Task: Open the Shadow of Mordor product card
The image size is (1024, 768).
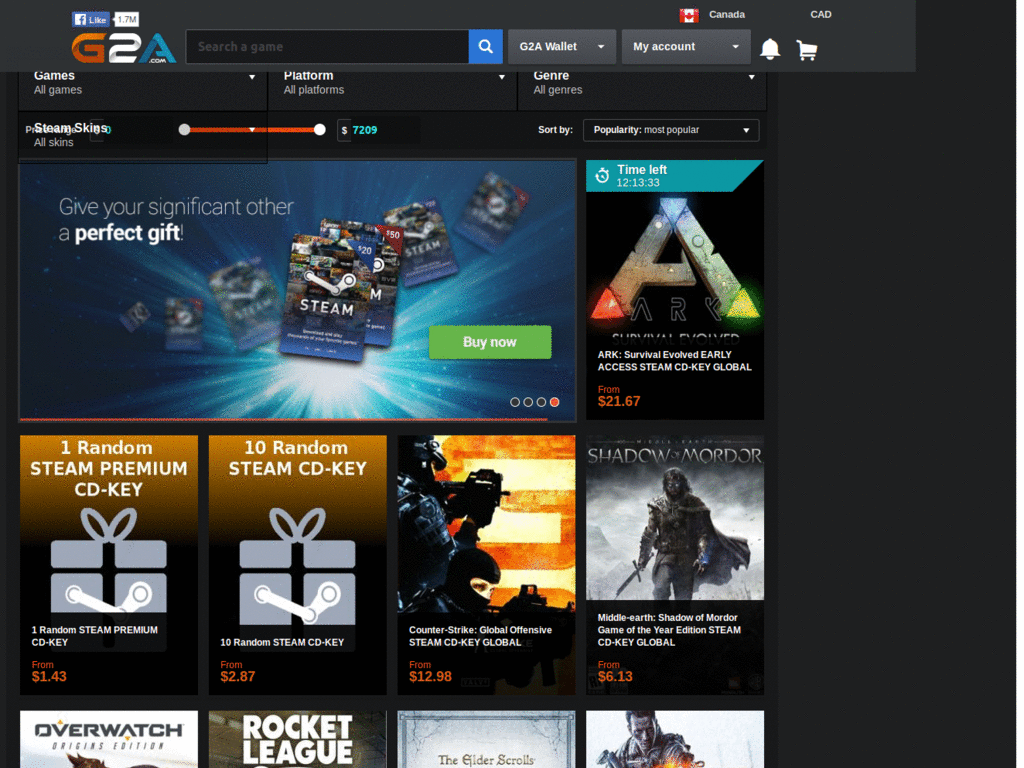Action: tap(675, 565)
